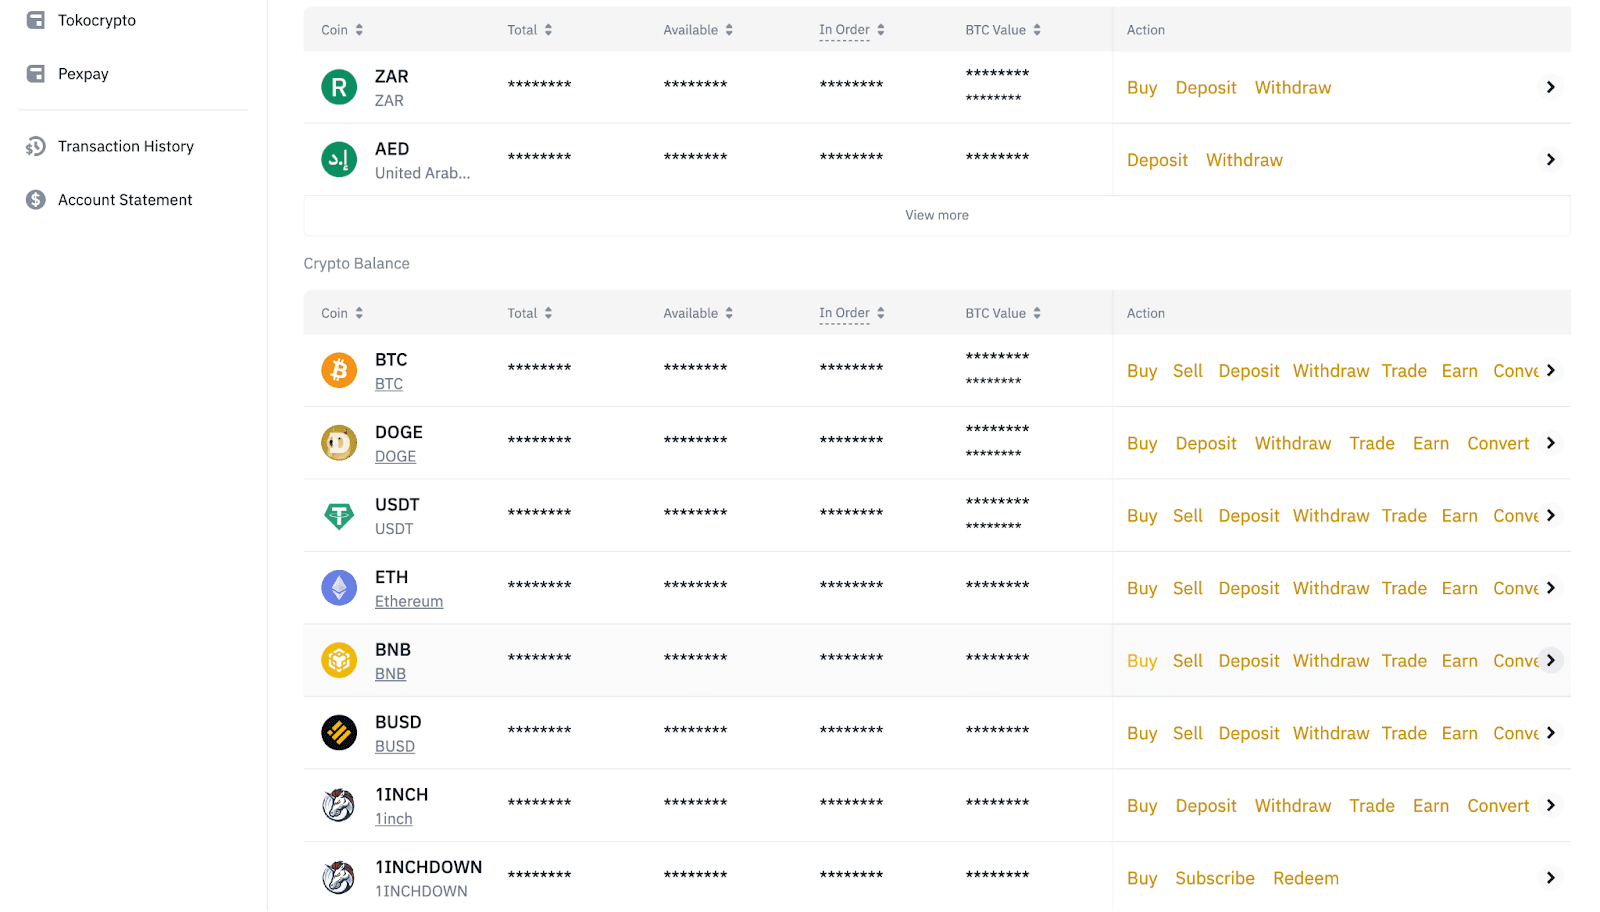1600x912 pixels.
Task: Buy BNB
Action: coord(1142,661)
